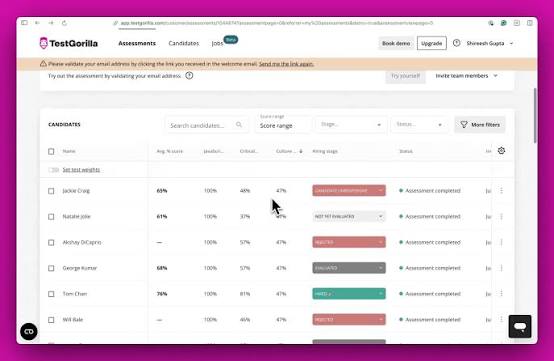This screenshot has height=361, width=554.
Task: Open table column settings gear
Action: 501,151
